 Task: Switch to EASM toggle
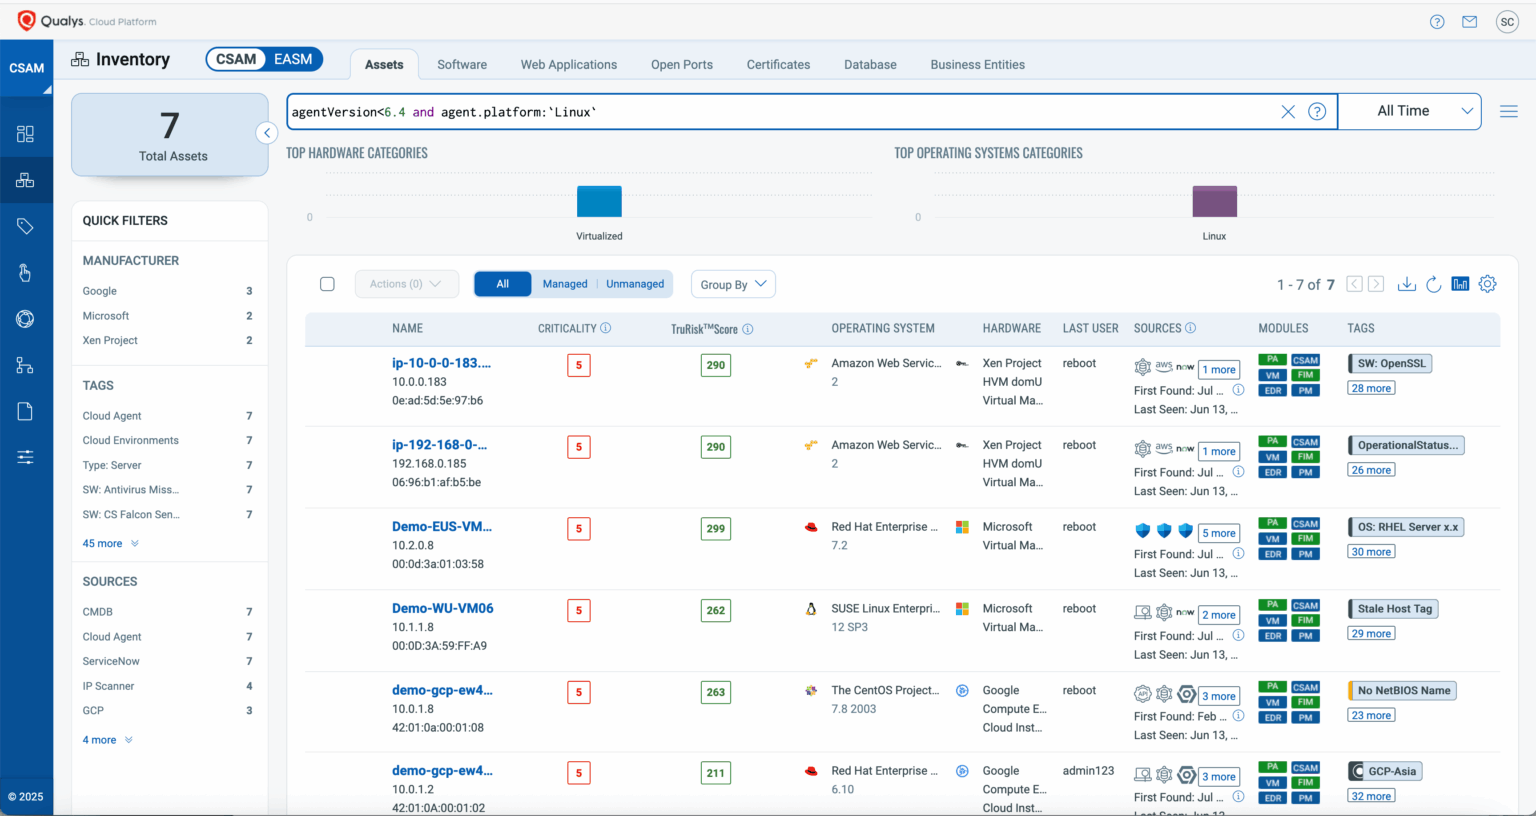tap(293, 59)
